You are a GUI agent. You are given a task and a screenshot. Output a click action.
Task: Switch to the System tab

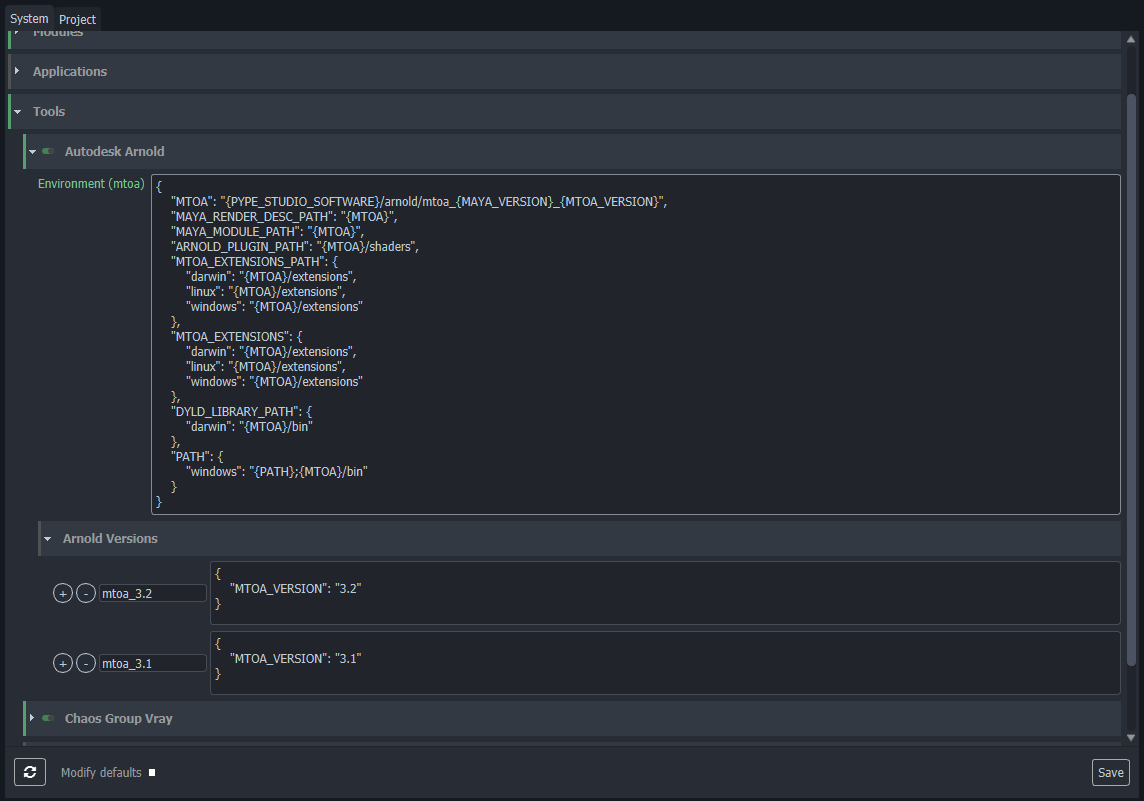point(28,19)
